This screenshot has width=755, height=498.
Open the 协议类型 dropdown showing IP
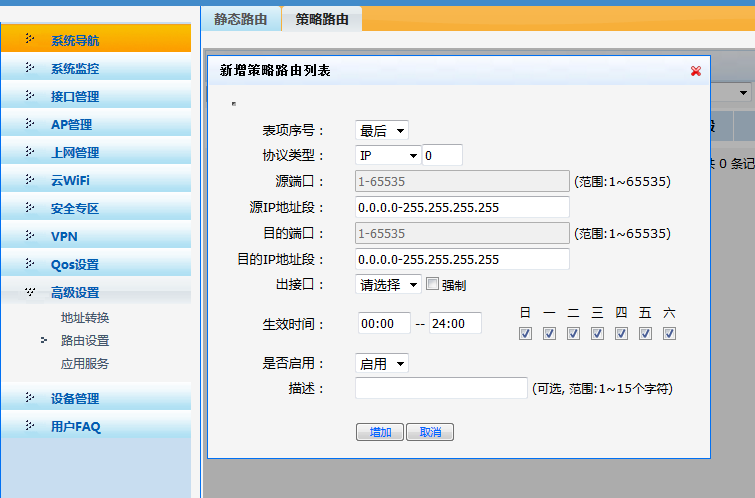tap(388, 156)
